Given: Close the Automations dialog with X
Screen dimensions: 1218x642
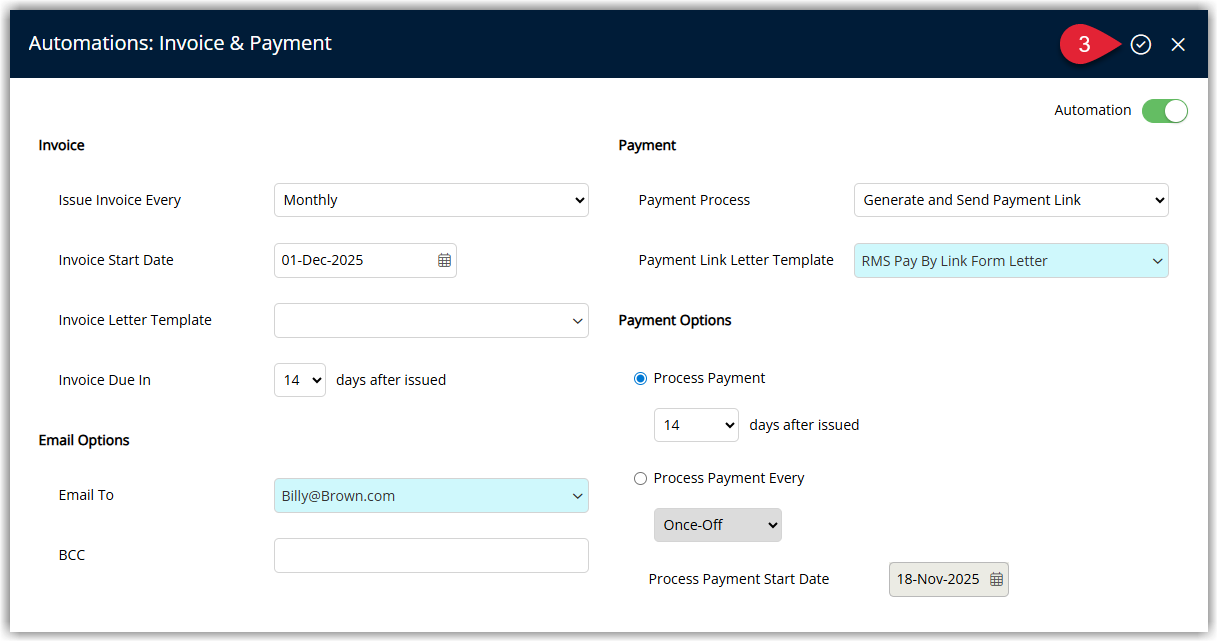Looking at the screenshot, I should 1178,44.
